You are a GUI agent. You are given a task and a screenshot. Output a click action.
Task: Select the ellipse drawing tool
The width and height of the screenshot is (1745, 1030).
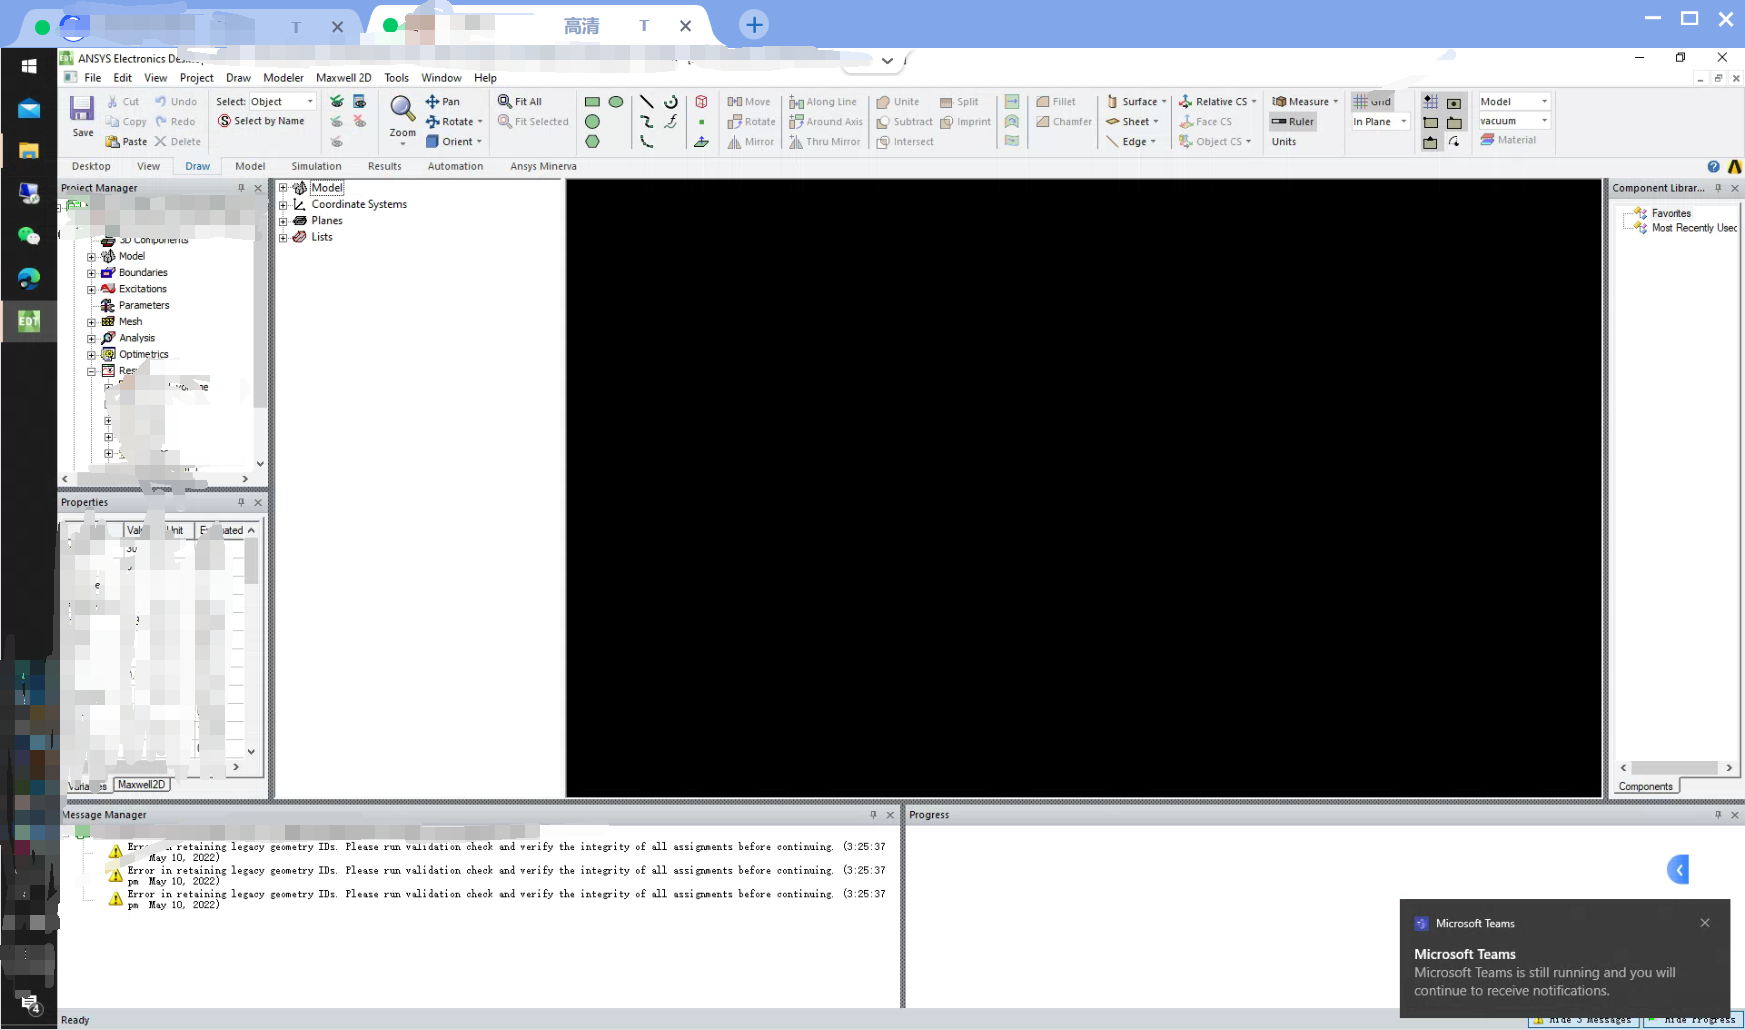tap(616, 102)
